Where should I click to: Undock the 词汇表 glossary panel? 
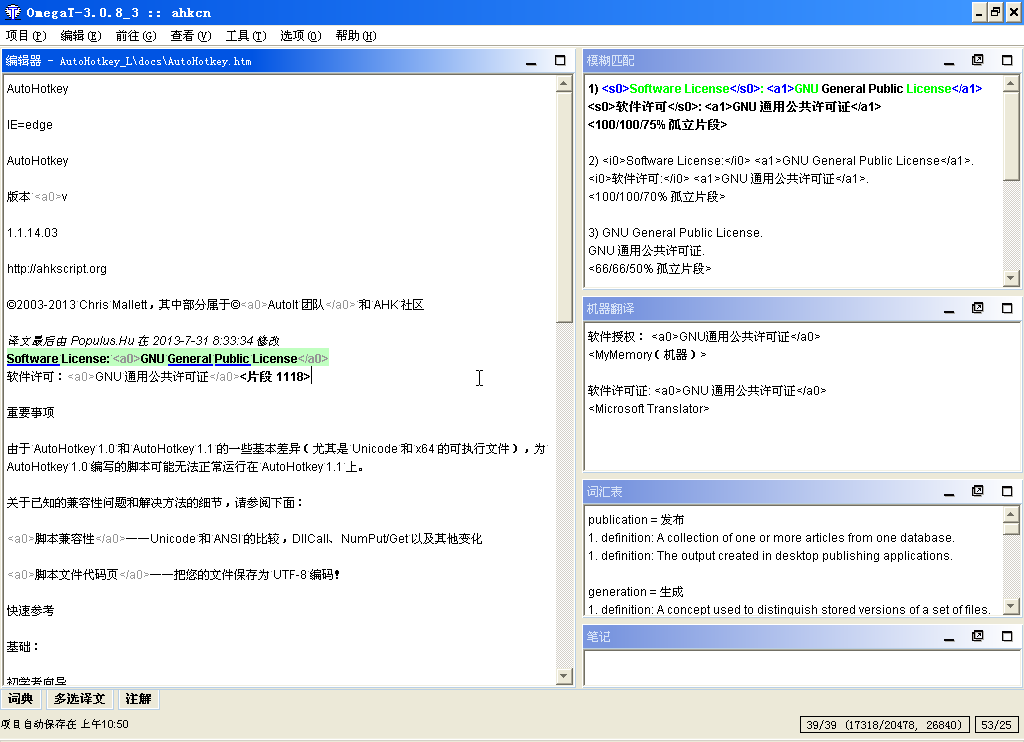tap(978, 491)
